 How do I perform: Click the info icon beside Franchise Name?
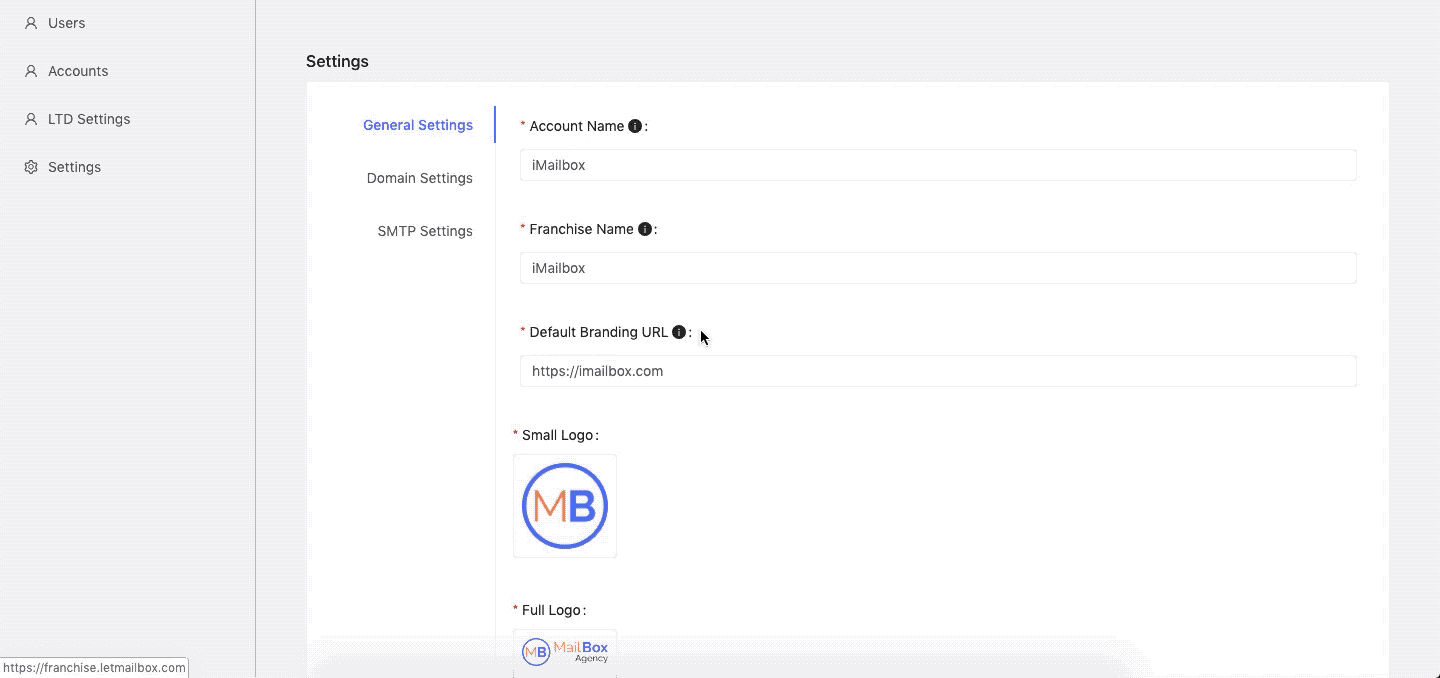(645, 229)
